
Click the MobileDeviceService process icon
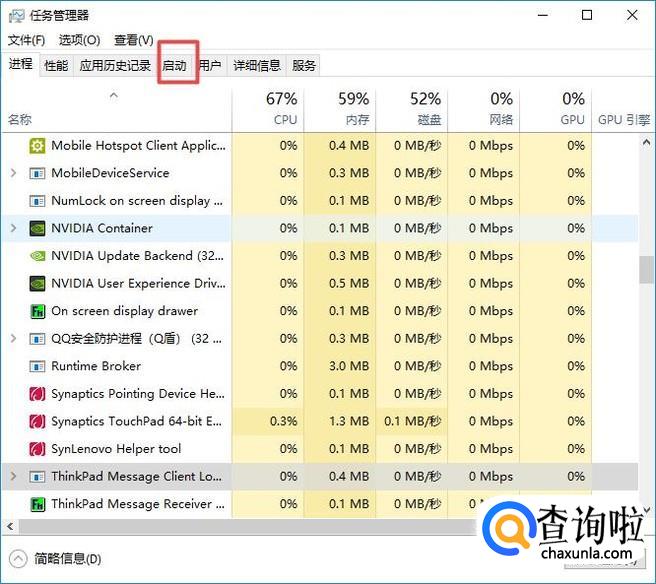37,173
